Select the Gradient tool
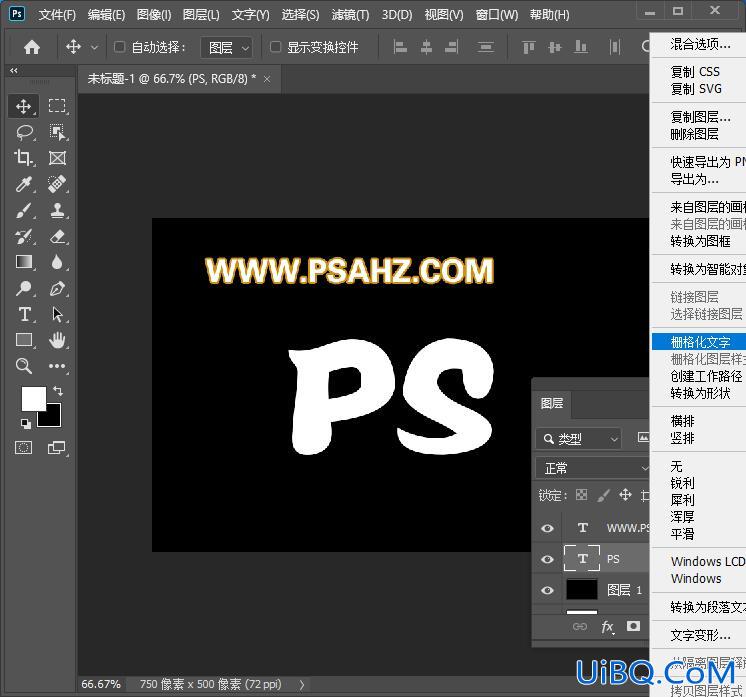 (x=24, y=262)
